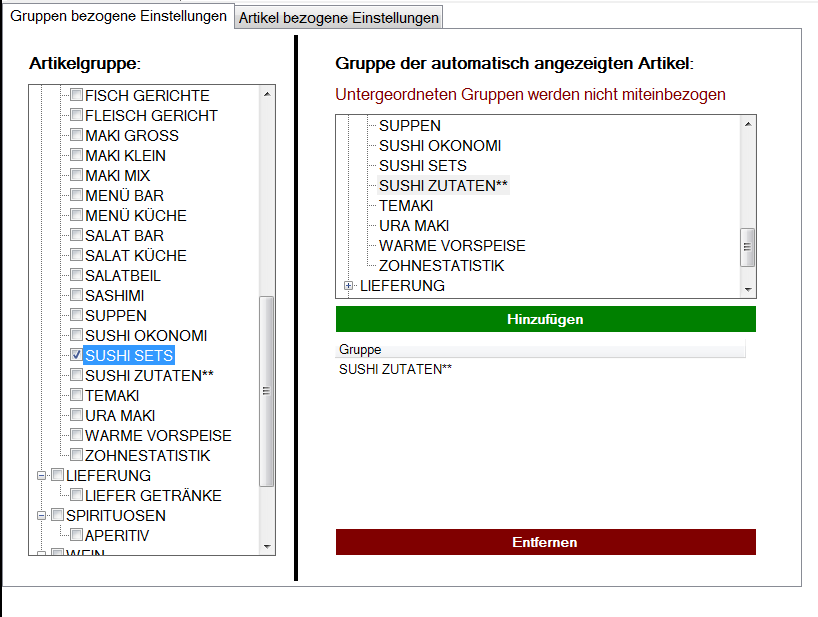
Task: Click scroll up arrow of right group tree
Action: click(747, 125)
